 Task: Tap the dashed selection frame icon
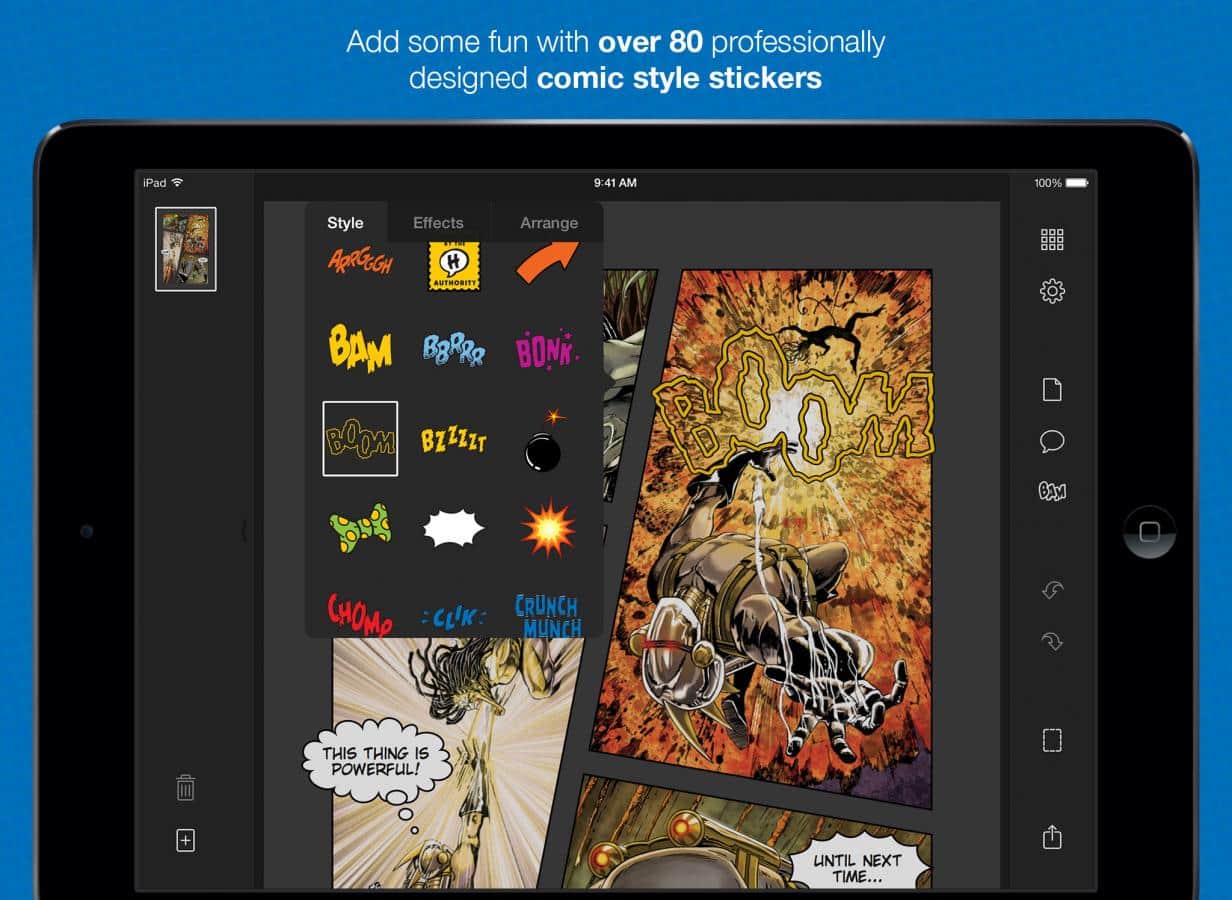pyautogui.click(x=1052, y=740)
